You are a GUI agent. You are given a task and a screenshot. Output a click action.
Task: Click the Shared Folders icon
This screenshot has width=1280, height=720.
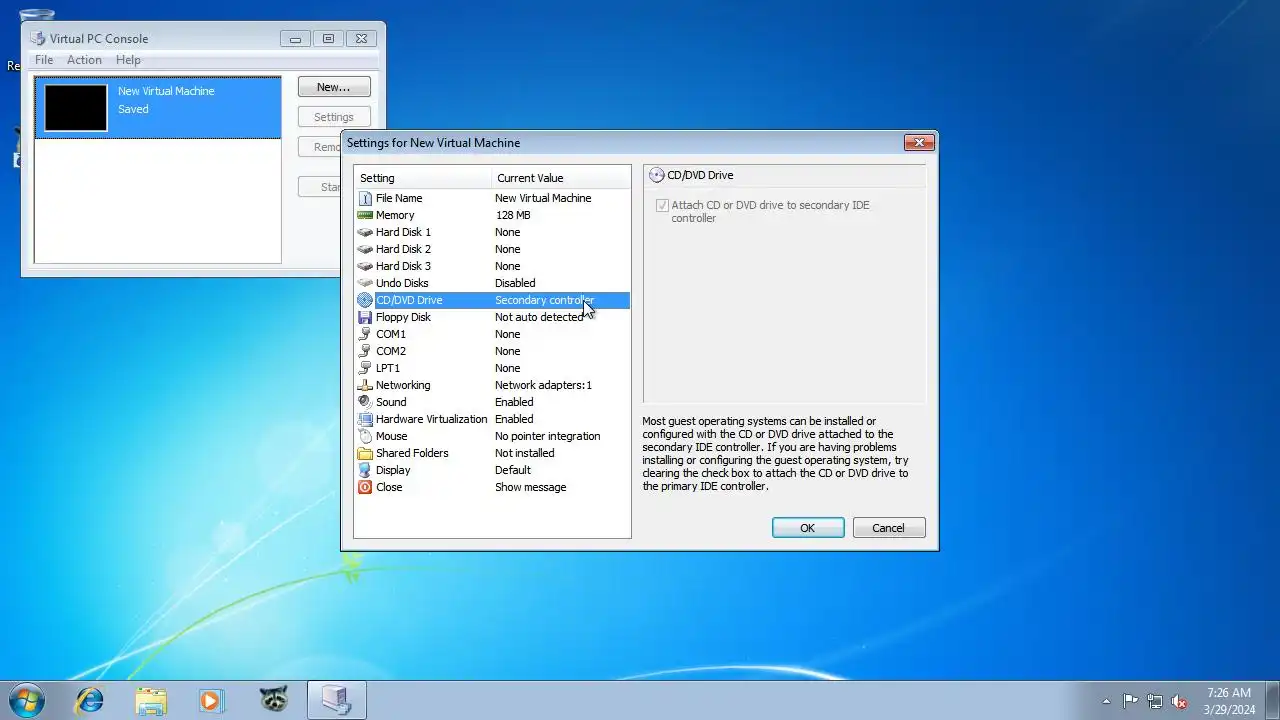click(x=365, y=453)
